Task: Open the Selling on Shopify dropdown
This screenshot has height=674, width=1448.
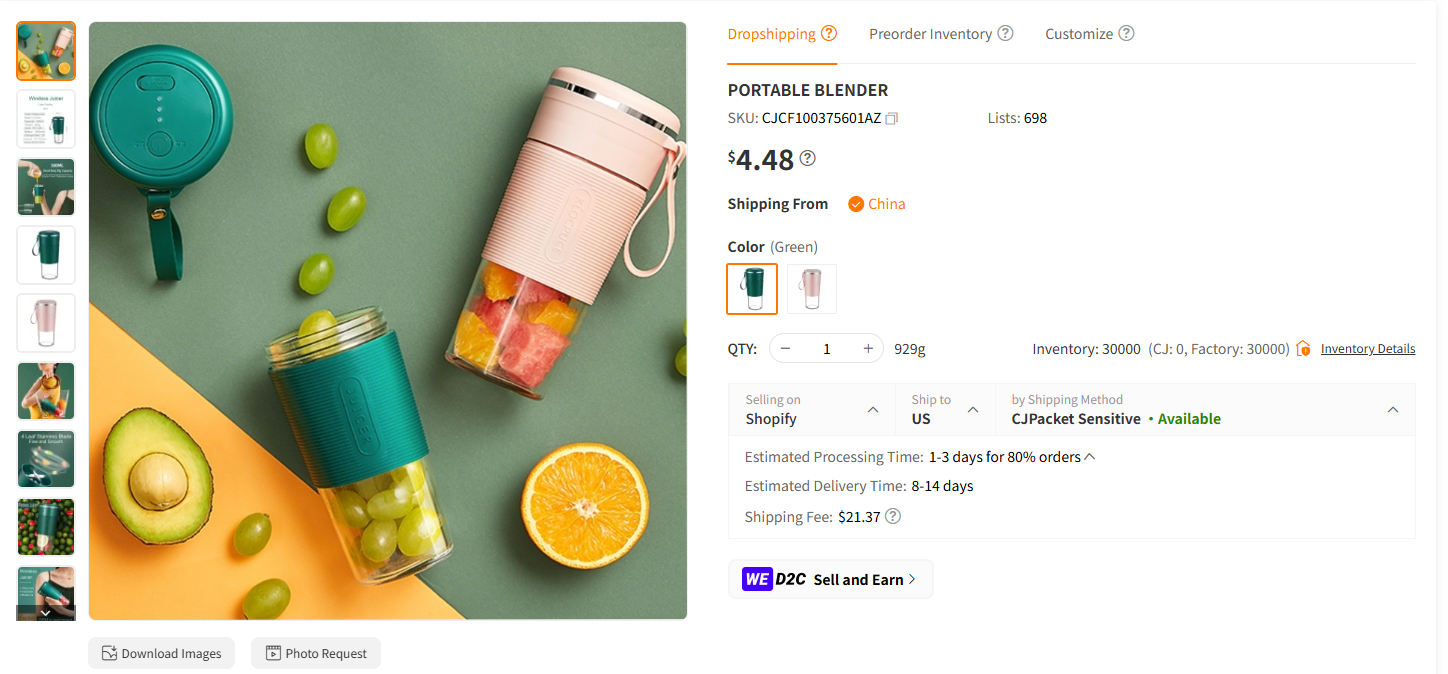Action: 872,409
